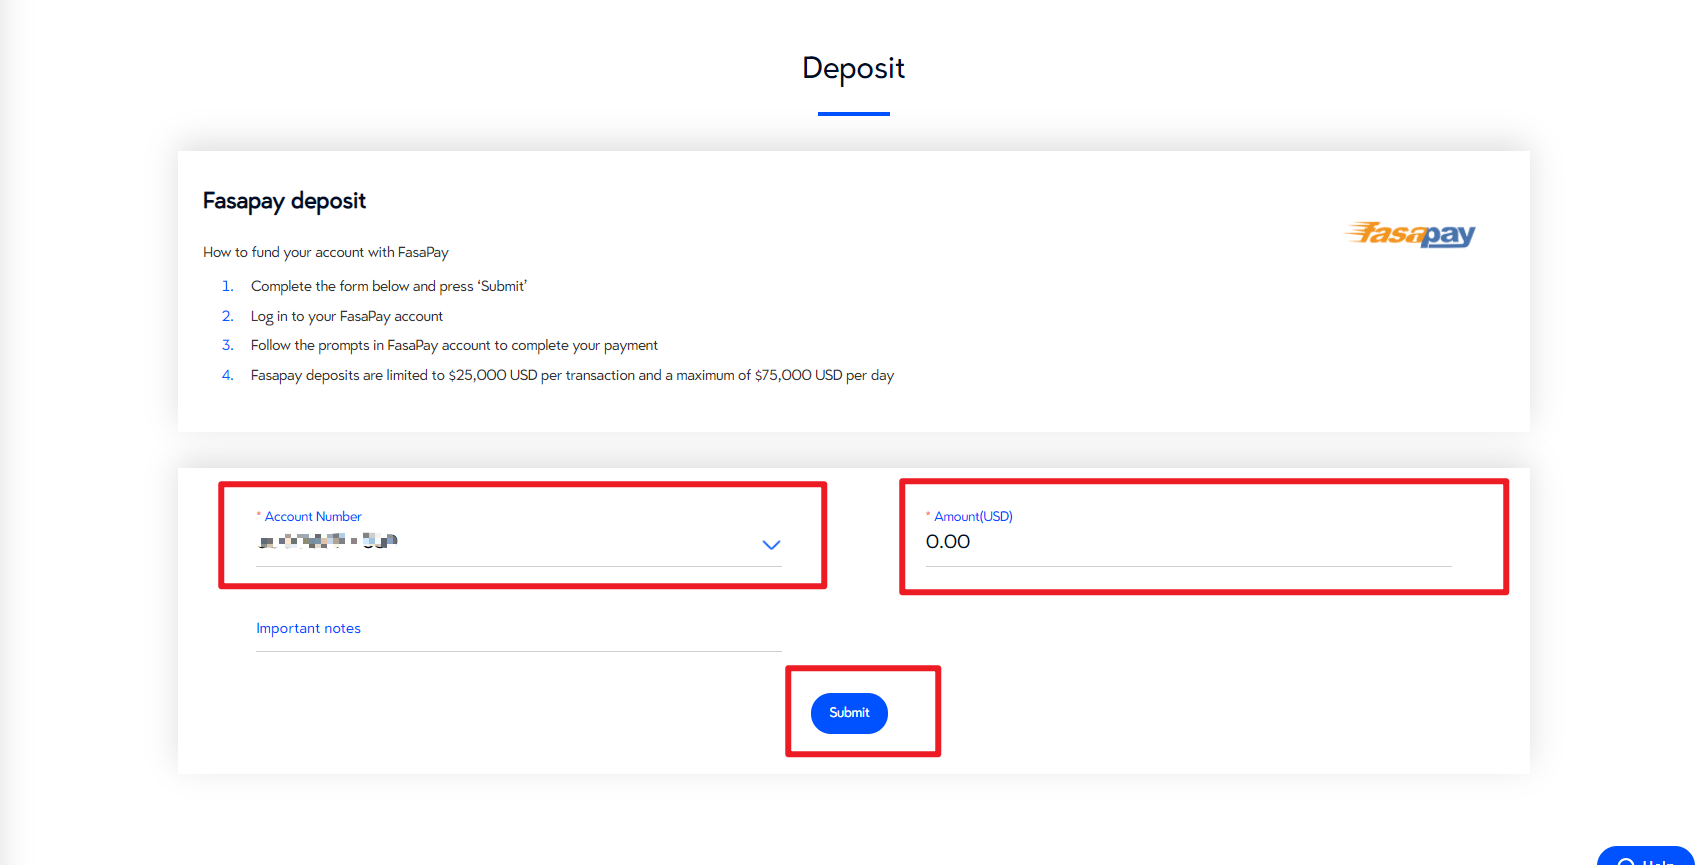
Task: Focus the Amount(USD) input showing 0.00
Action: pyautogui.click(x=1188, y=542)
